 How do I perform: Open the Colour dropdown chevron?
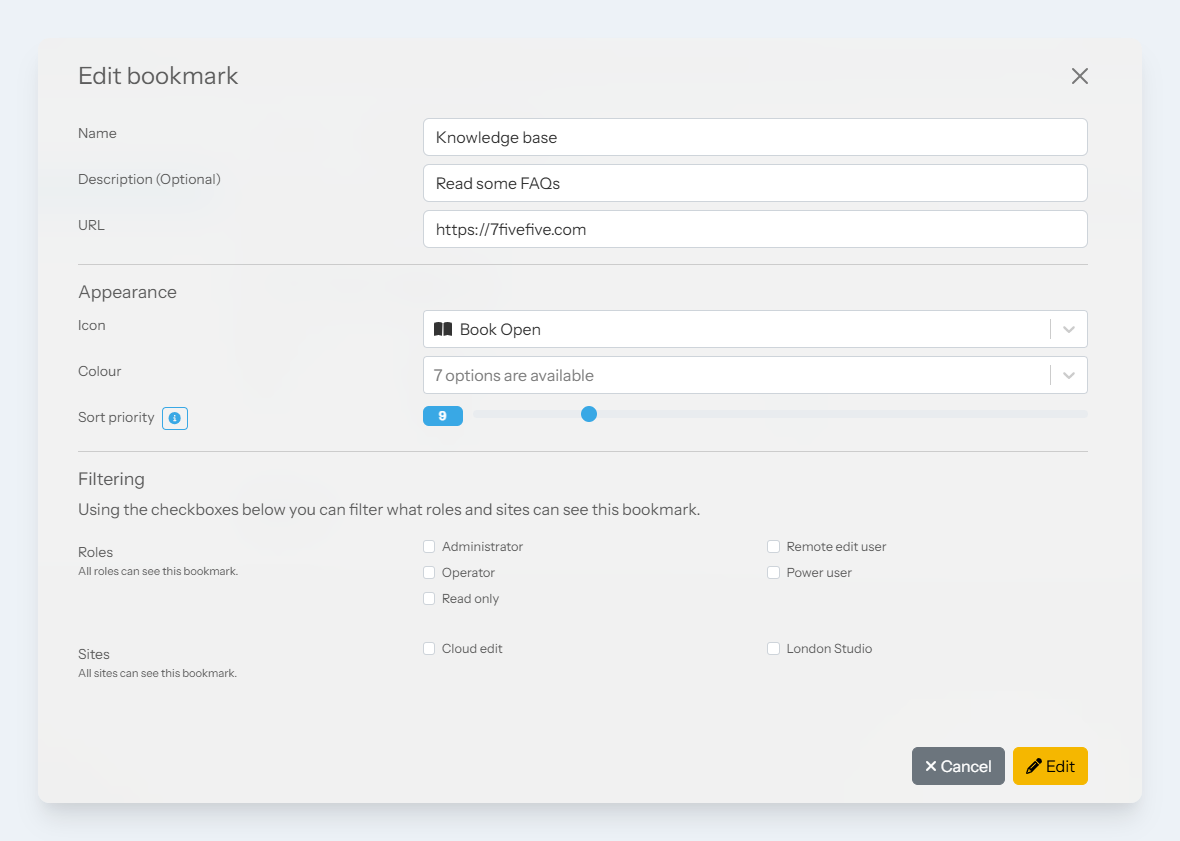[x=1069, y=375]
